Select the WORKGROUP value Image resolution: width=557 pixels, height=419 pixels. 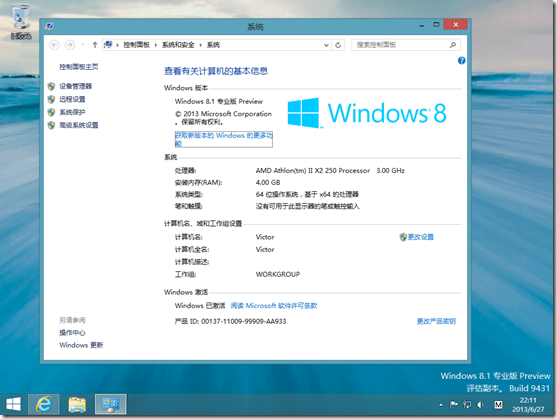278,274
